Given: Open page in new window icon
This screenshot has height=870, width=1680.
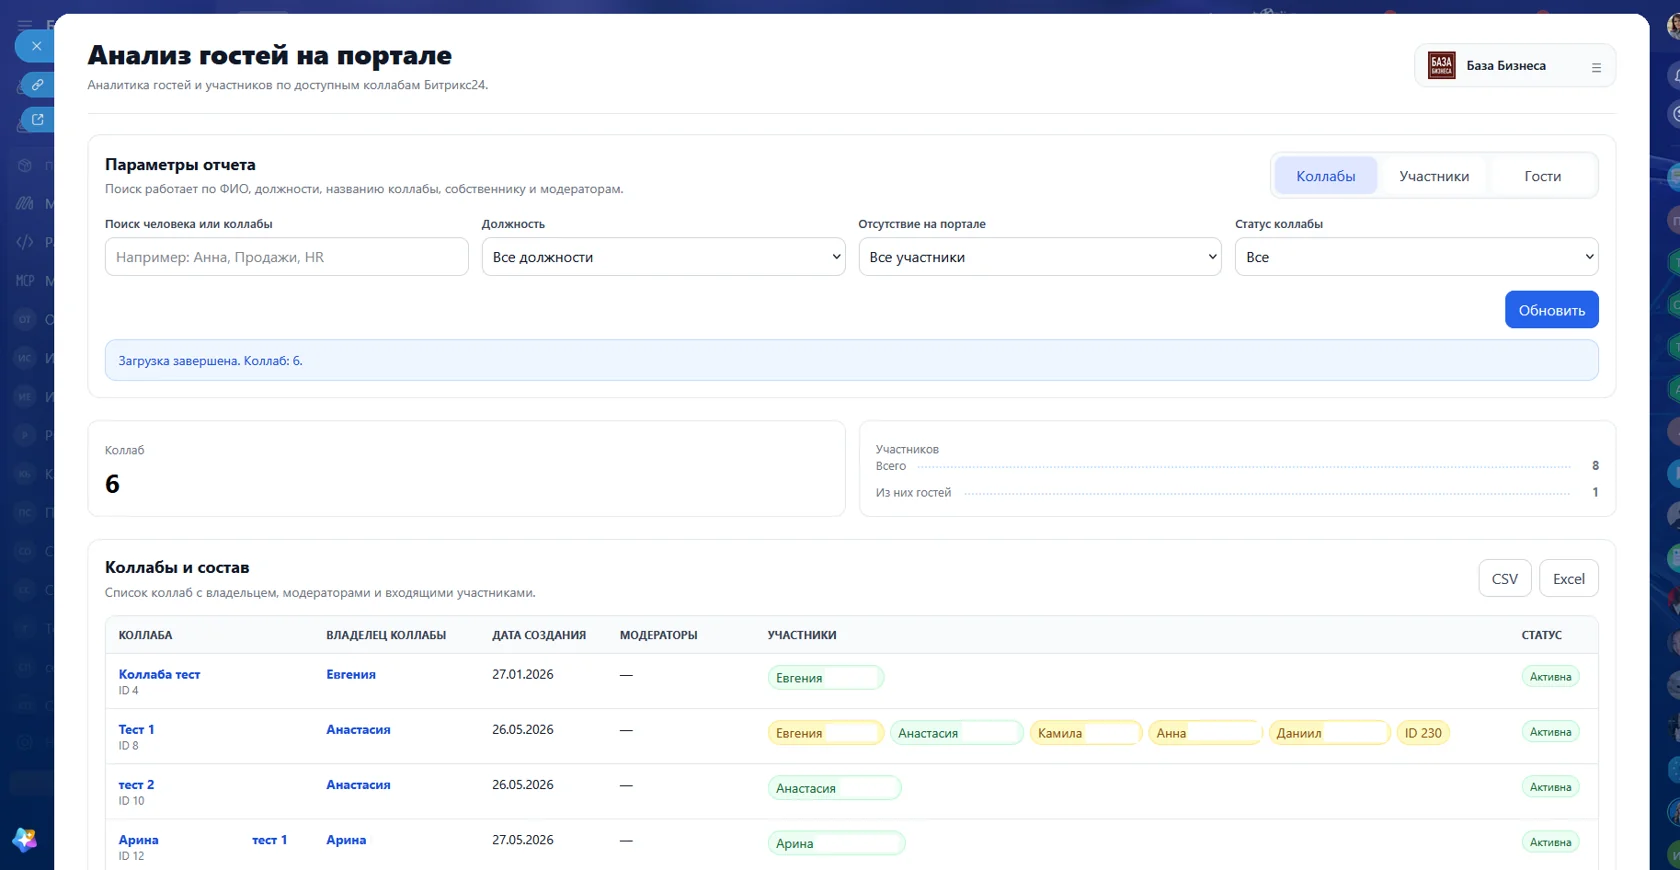Looking at the screenshot, I should click(x=37, y=120).
